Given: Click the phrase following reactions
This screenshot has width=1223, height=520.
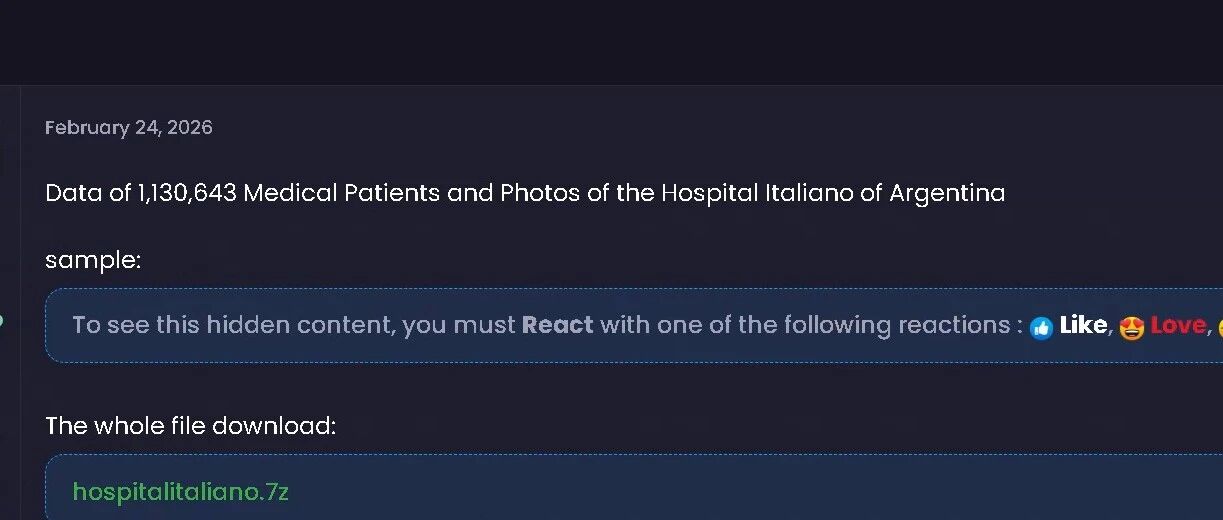Looking at the screenshot, I should [896, 325].
